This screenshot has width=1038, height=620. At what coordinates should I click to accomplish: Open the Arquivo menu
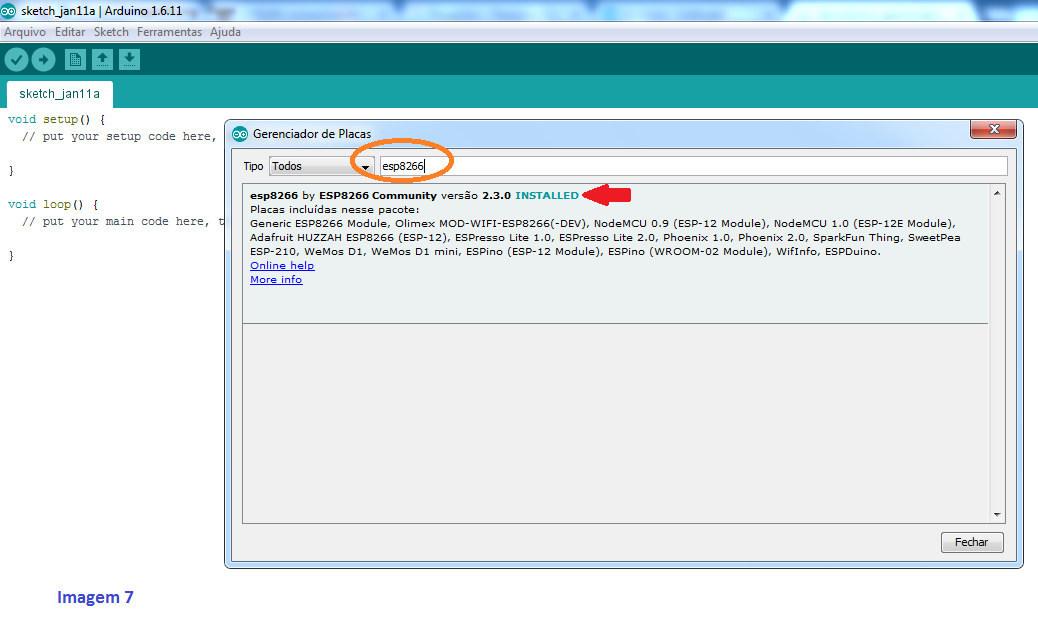coord(25,32)
